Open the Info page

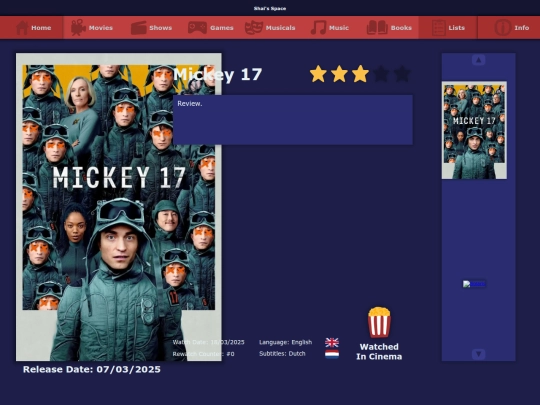(x=509, y=28)
